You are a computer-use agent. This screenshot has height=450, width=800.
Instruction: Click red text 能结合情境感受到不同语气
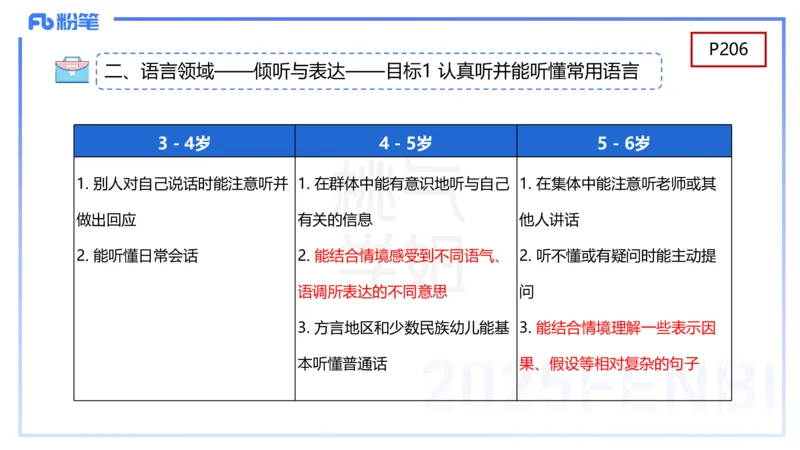403,256
